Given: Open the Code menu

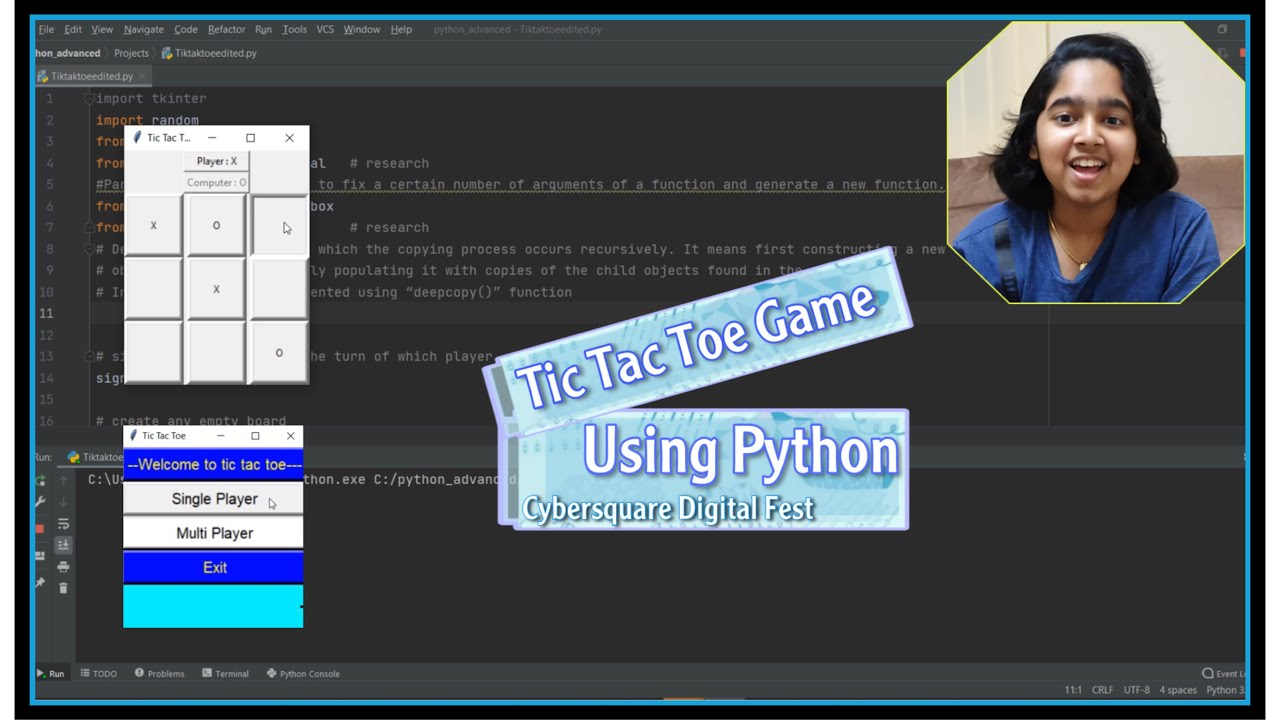Looking at the screenshot, I should tap(186, 29).
